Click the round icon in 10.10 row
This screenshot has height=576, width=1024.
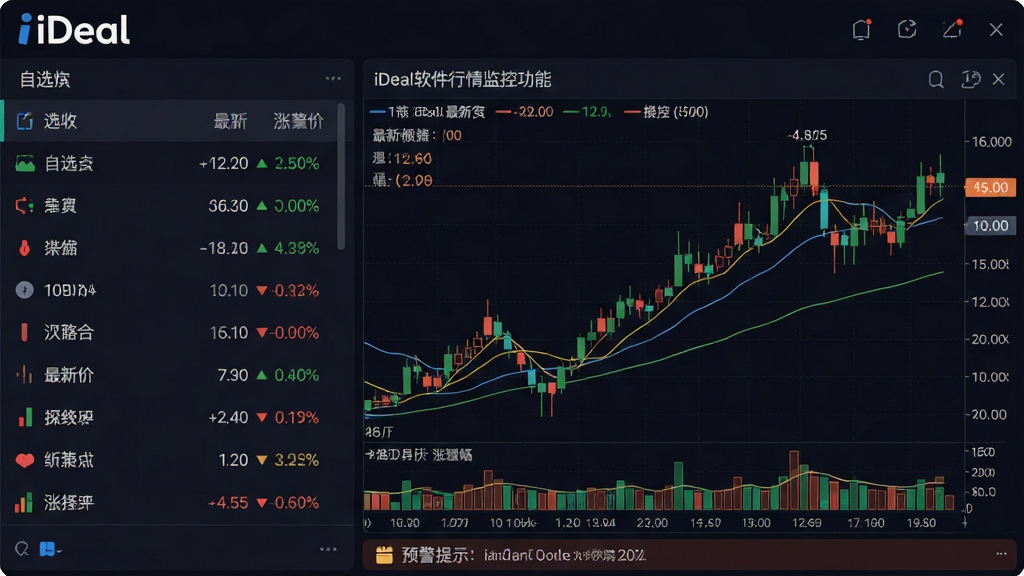(24, 290)
